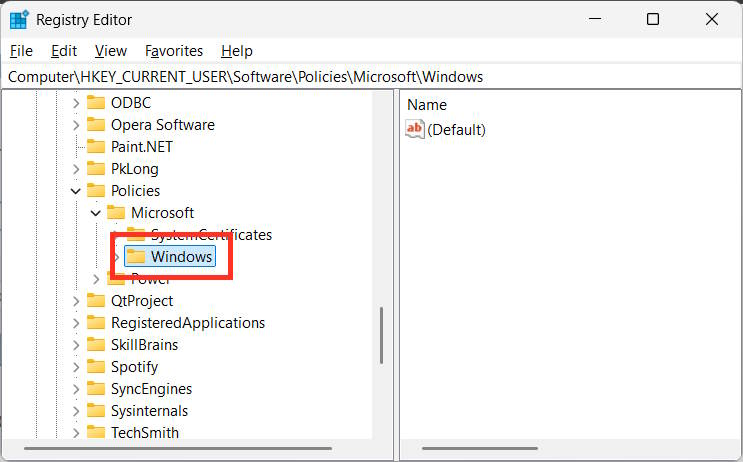Expand the Sysinternals key

point(76,411)
